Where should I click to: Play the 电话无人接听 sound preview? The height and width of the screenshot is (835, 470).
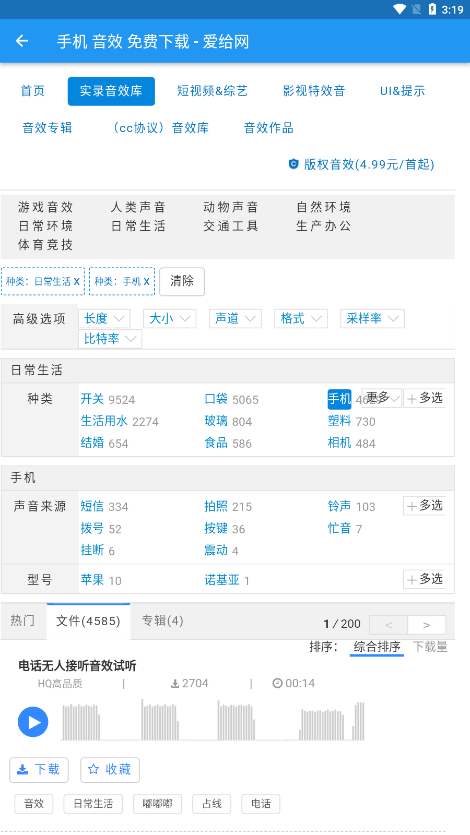click(x=33, y=722)
